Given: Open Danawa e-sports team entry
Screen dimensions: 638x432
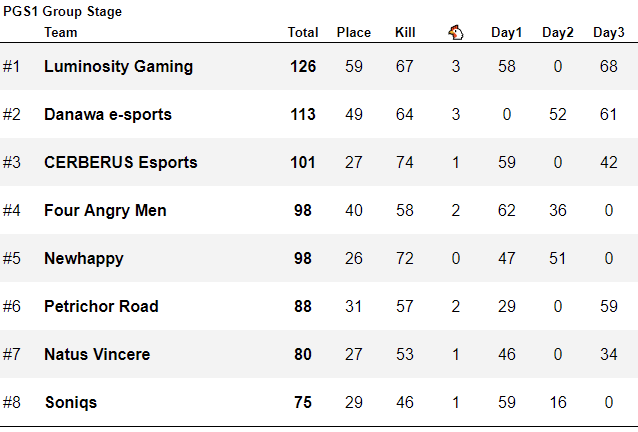Looking at the screenshot, I should pyautogui.click(x=108, y=115).
